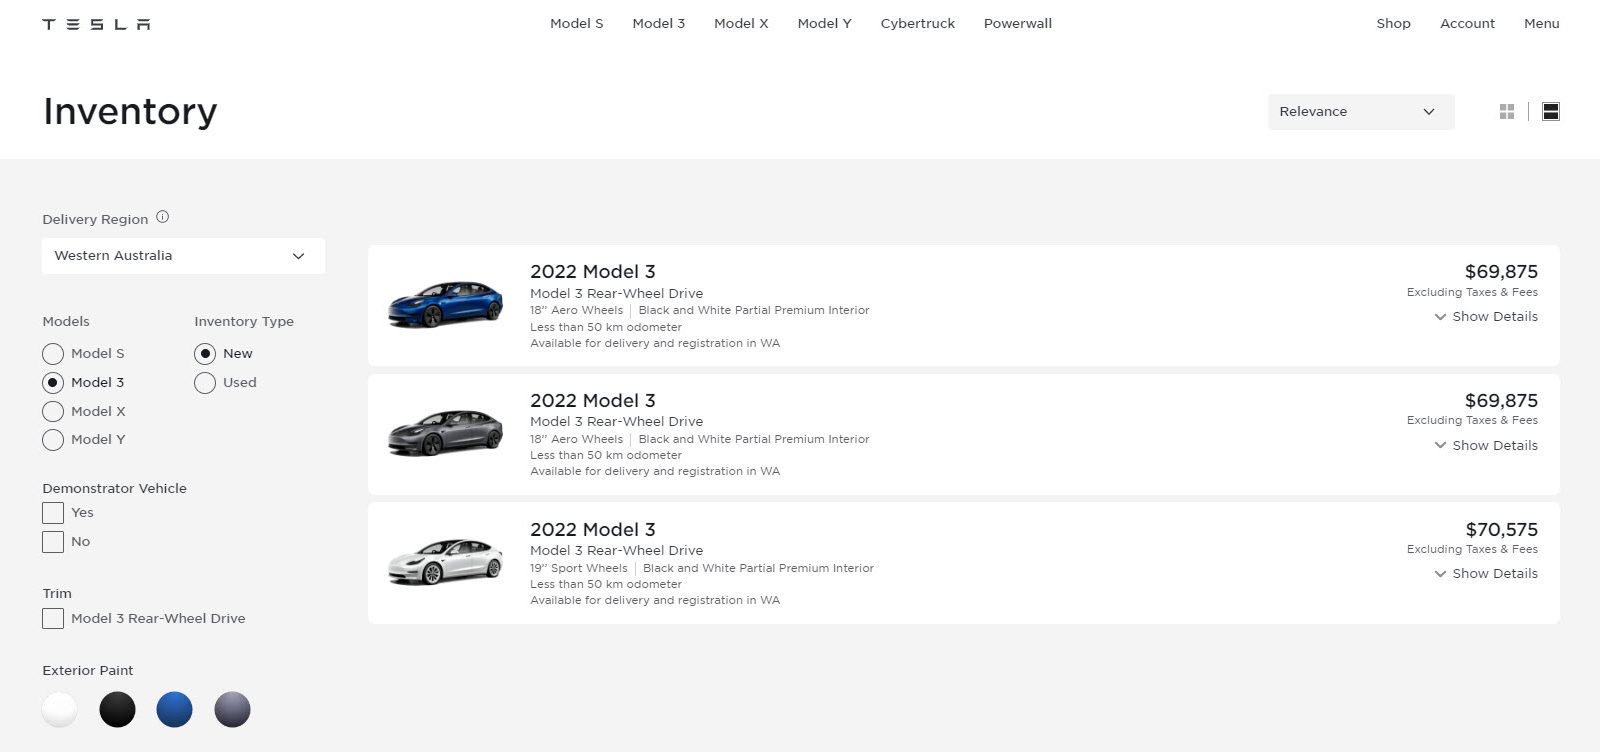Expand Show Details for white $70,575 Model 3

1486,574
